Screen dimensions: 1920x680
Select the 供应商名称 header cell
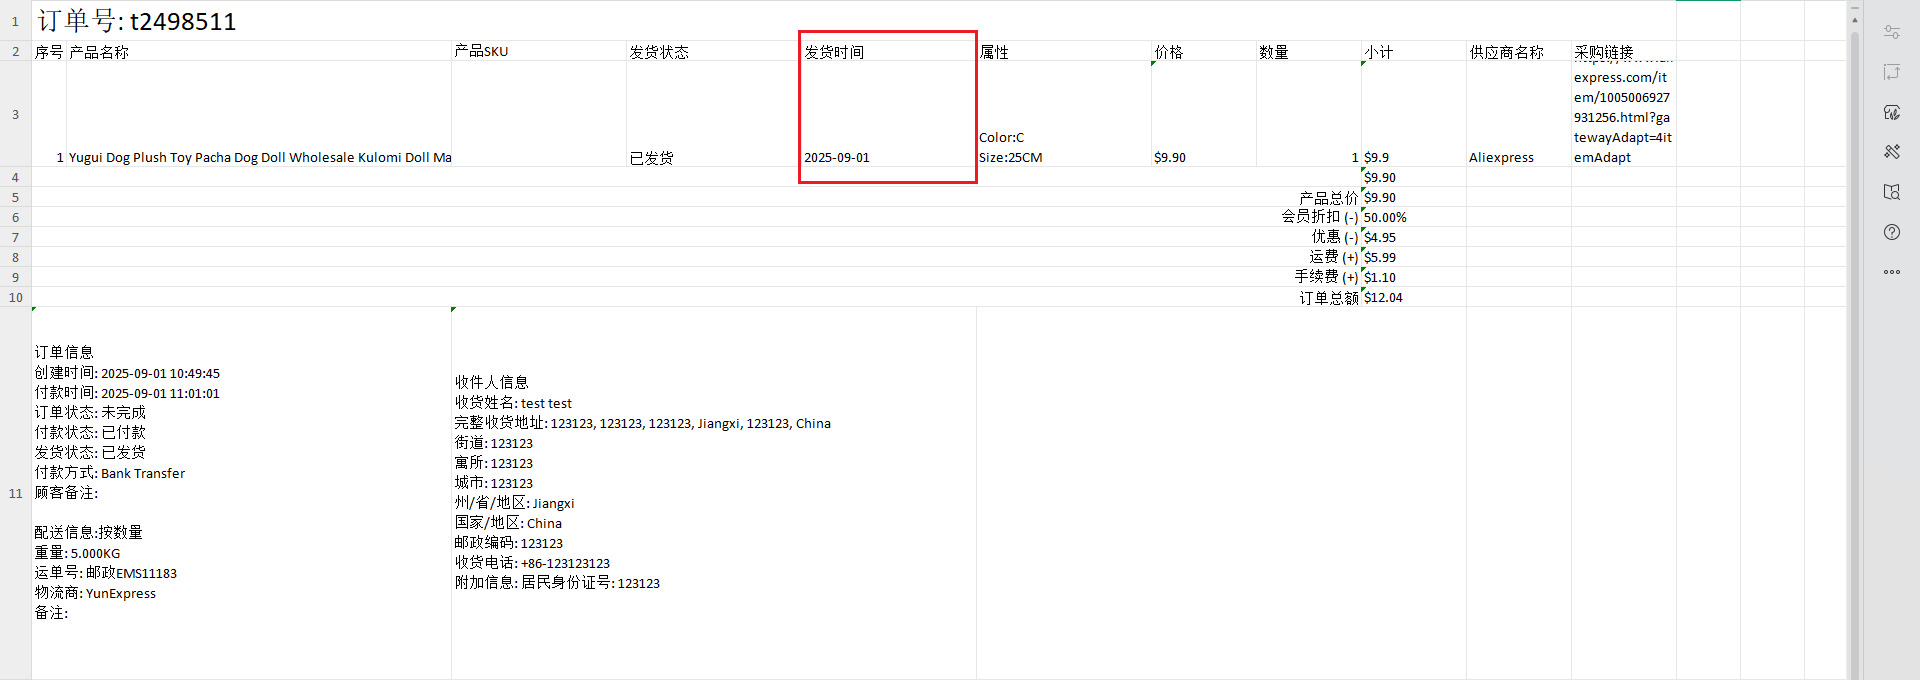(1519, 51)
